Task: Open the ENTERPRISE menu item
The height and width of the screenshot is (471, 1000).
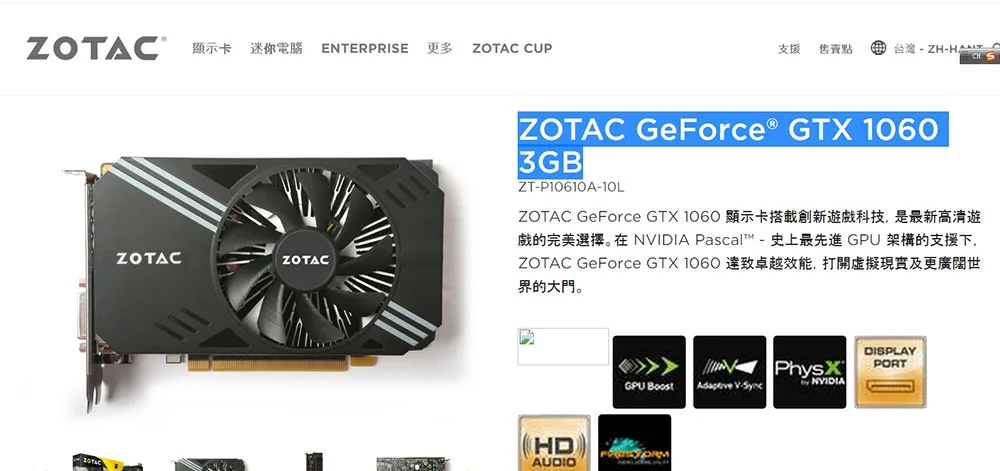Action: click(x=365, y=48)
